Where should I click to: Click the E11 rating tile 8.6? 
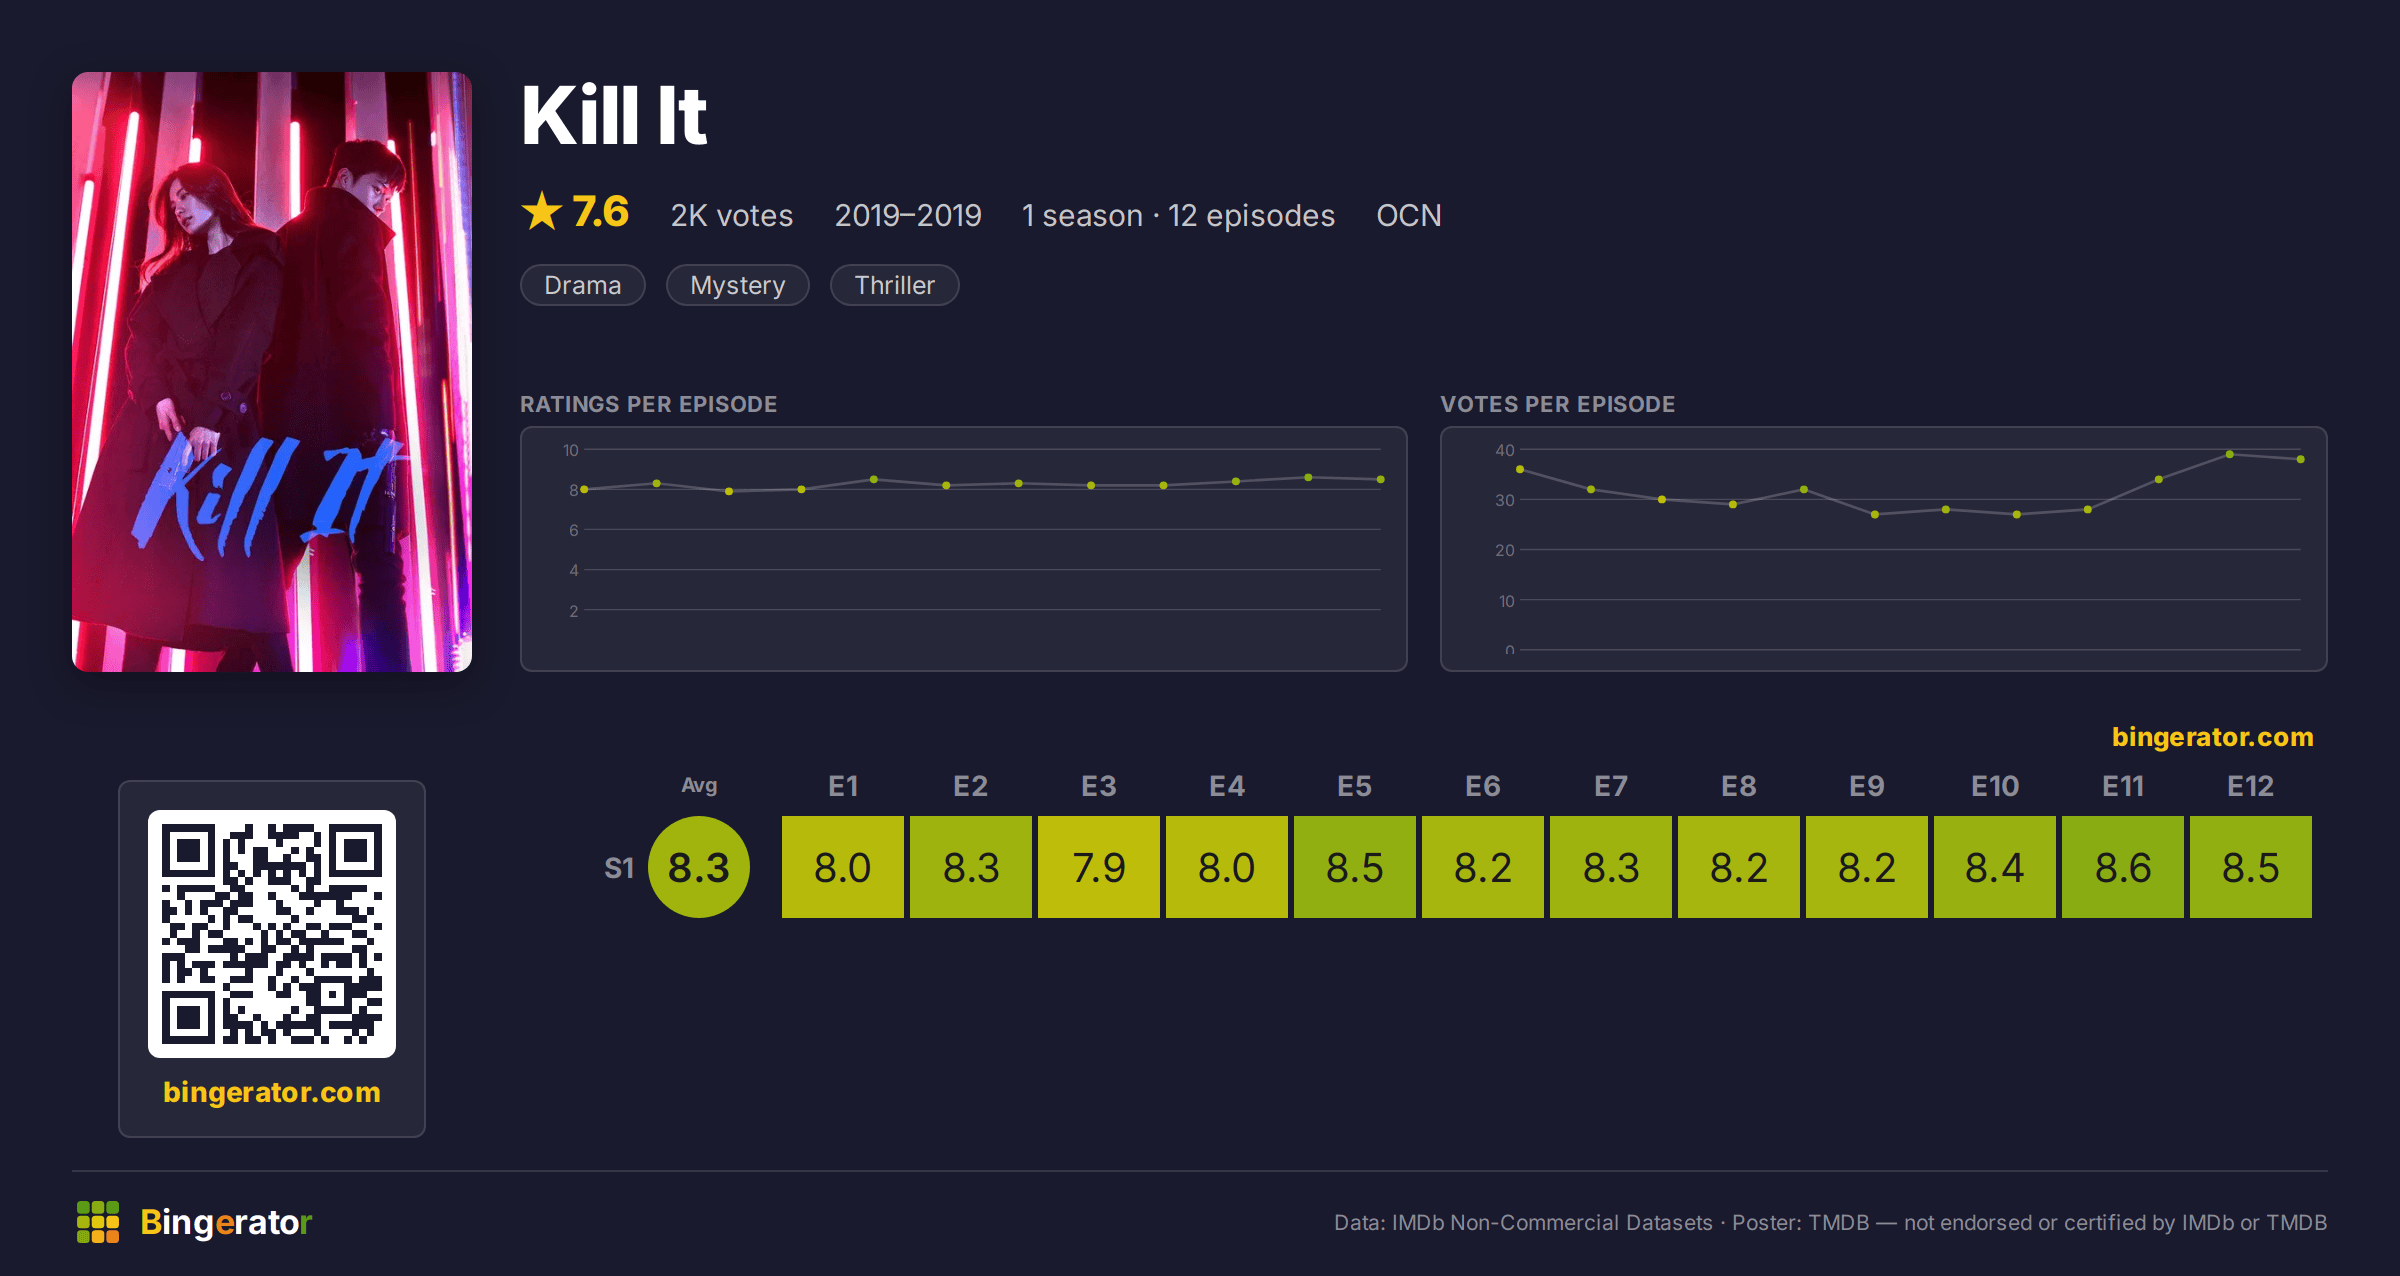[x=2123, y=867]
